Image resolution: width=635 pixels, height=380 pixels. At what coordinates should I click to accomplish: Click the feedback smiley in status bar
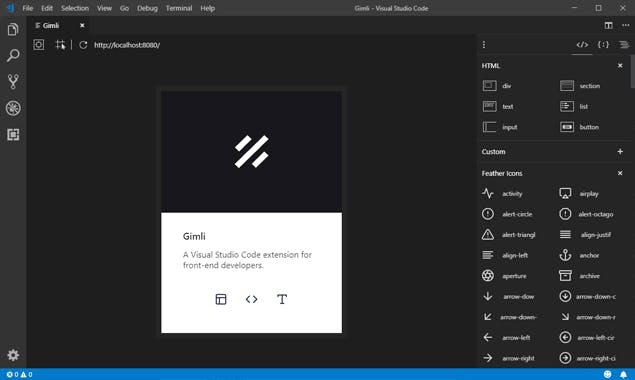pyautogui.click(x=607, y=374)
